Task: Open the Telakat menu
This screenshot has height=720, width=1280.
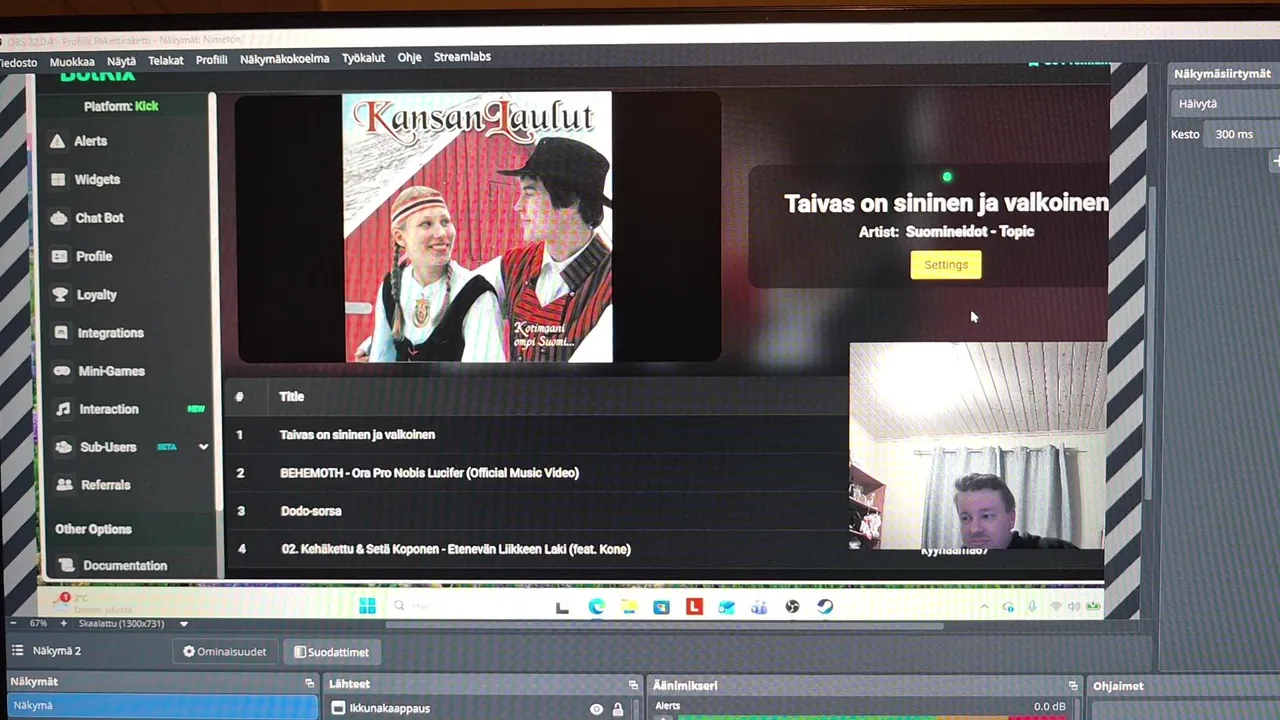Action: [166, 61]
